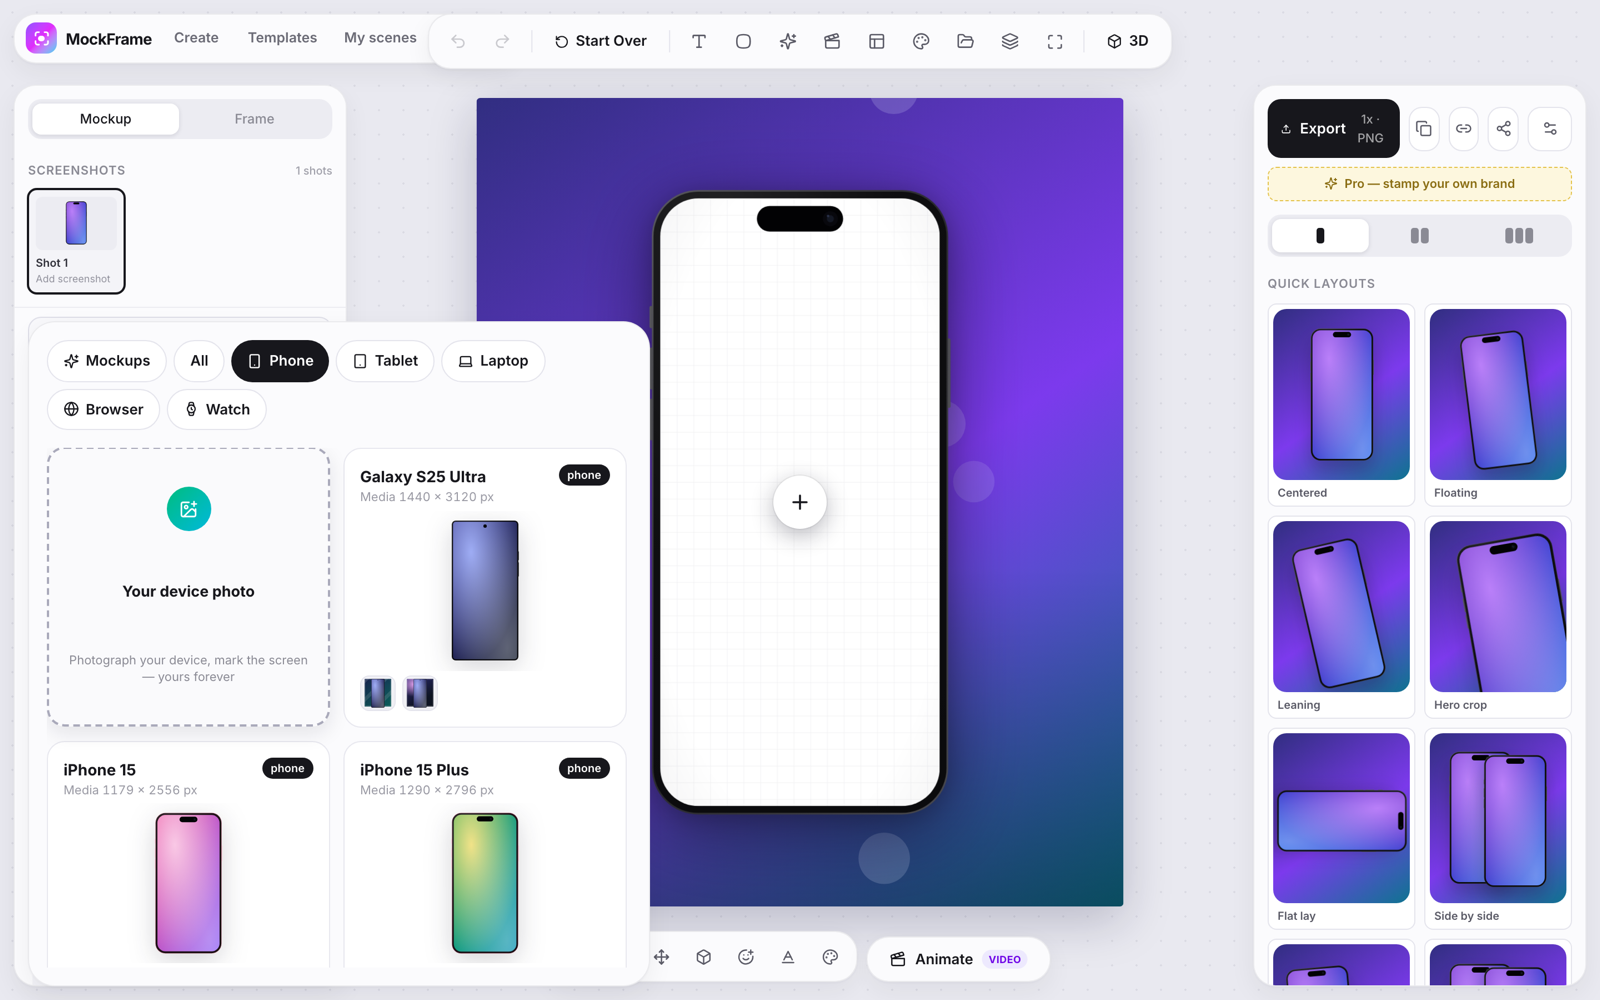Screen dimensions: 1600x1000
Task: Open My scenes
Action: (x=380, y=38)
